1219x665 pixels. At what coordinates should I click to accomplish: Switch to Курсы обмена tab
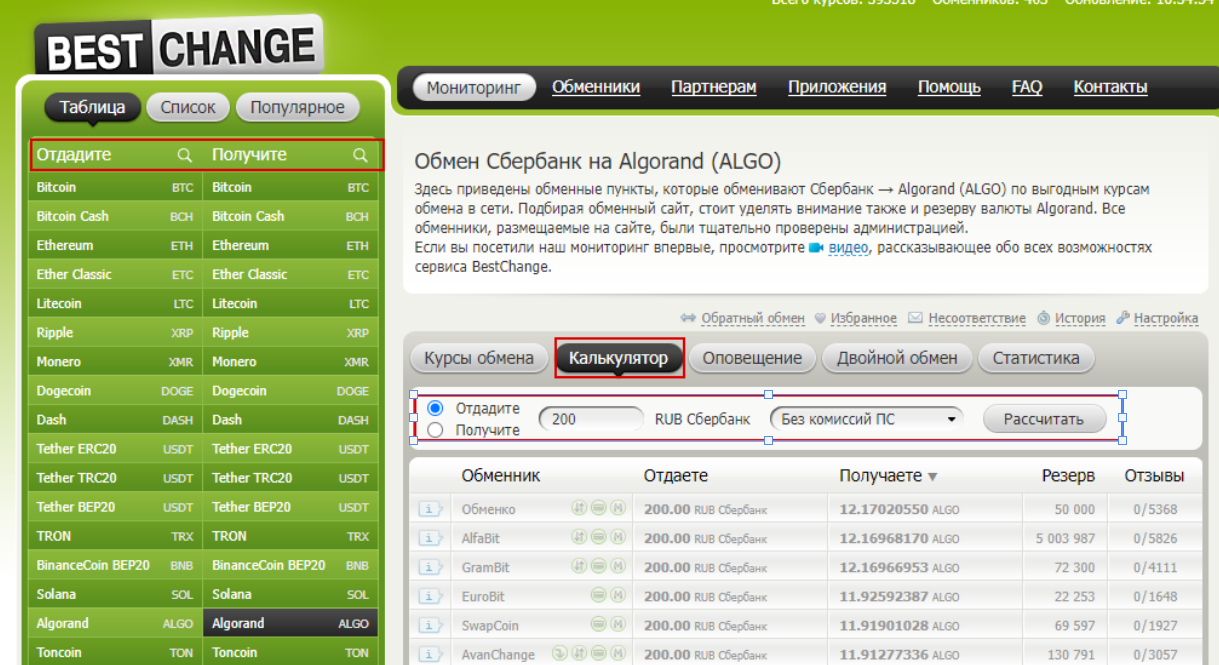pos(478,358)
